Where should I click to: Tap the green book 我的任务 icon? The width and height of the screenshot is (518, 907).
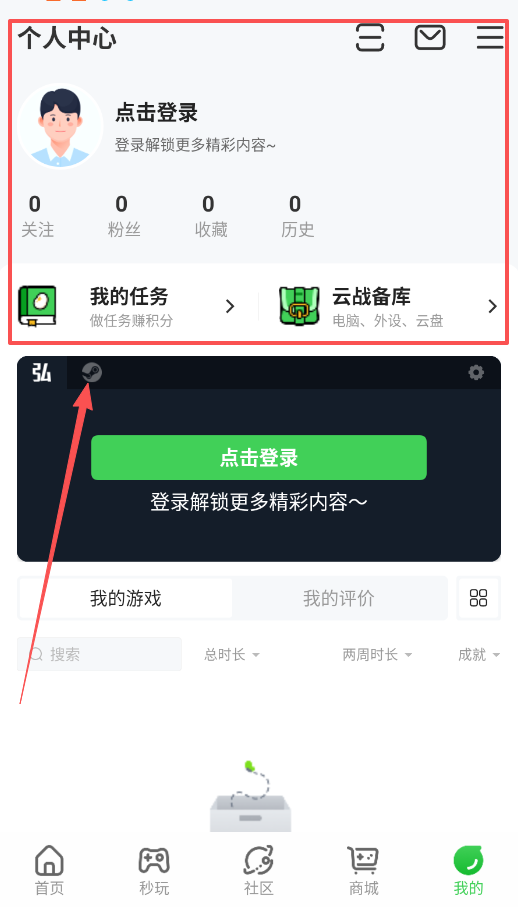(38, 305)
